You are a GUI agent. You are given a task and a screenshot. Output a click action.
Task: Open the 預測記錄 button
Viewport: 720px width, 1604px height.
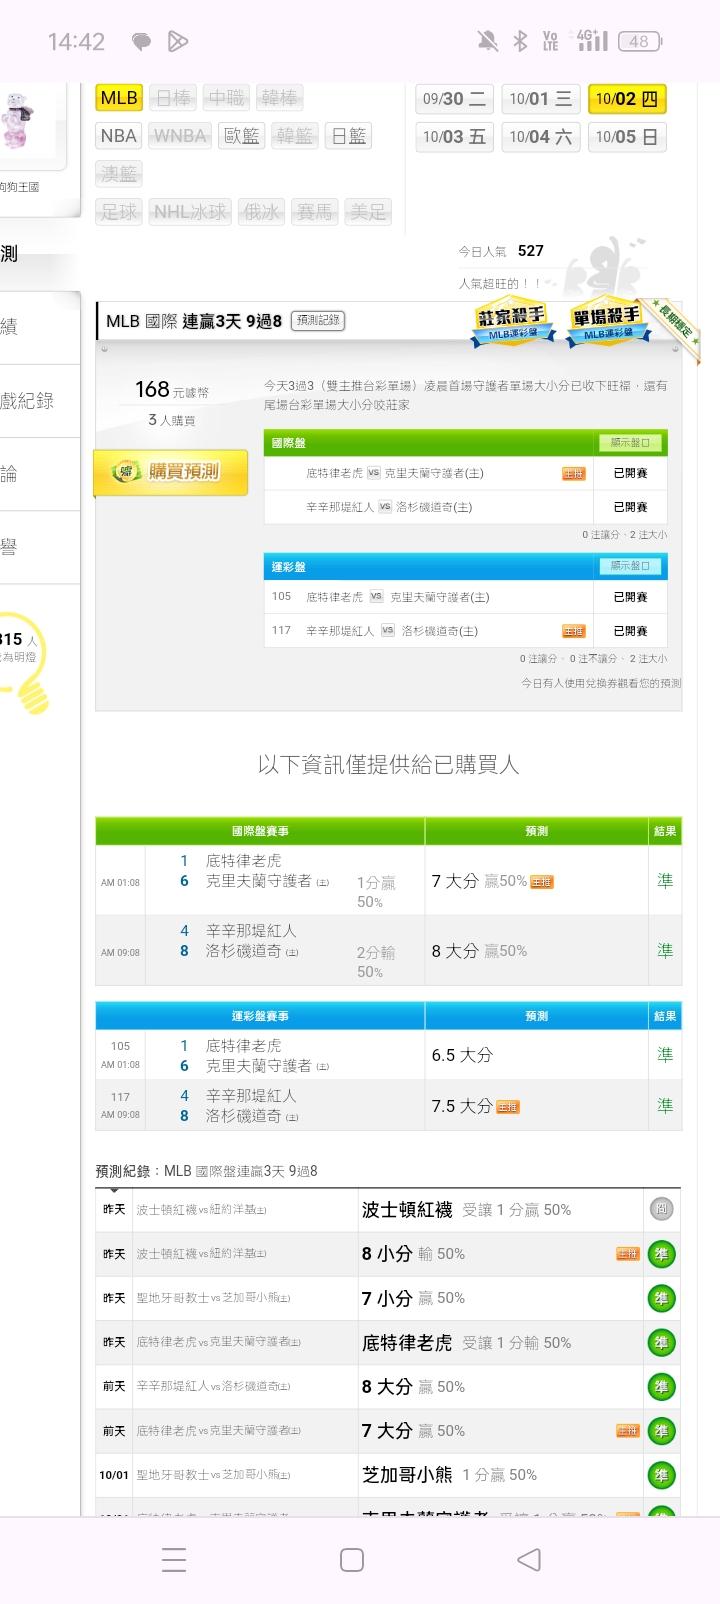318,321
